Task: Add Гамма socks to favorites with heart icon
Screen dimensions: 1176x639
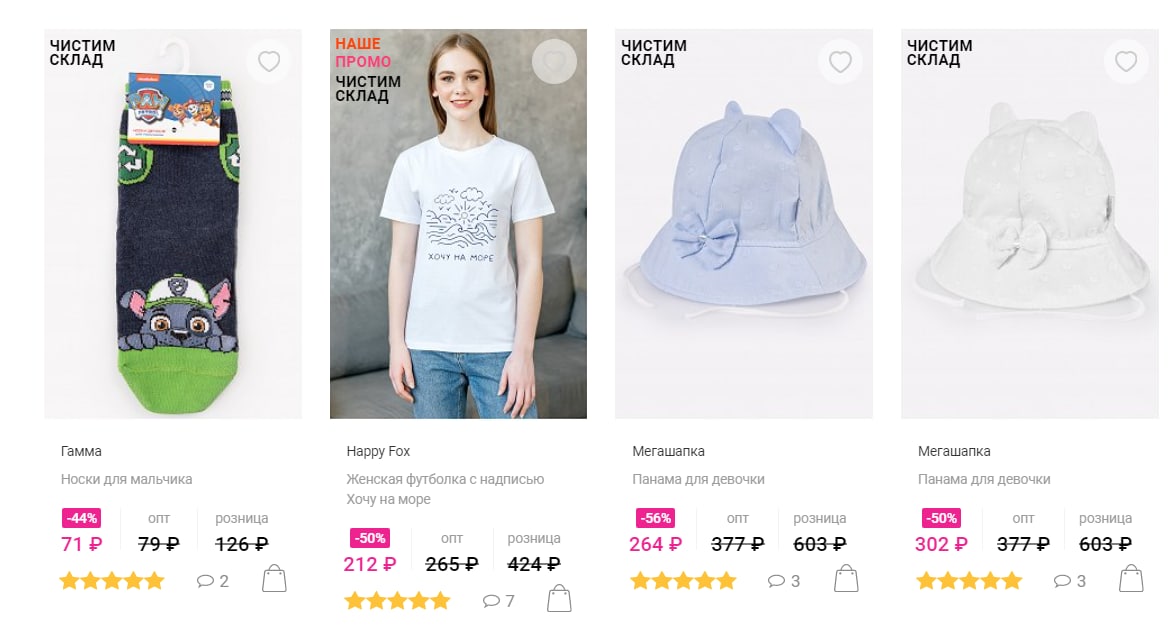Action: click(268, 61)
